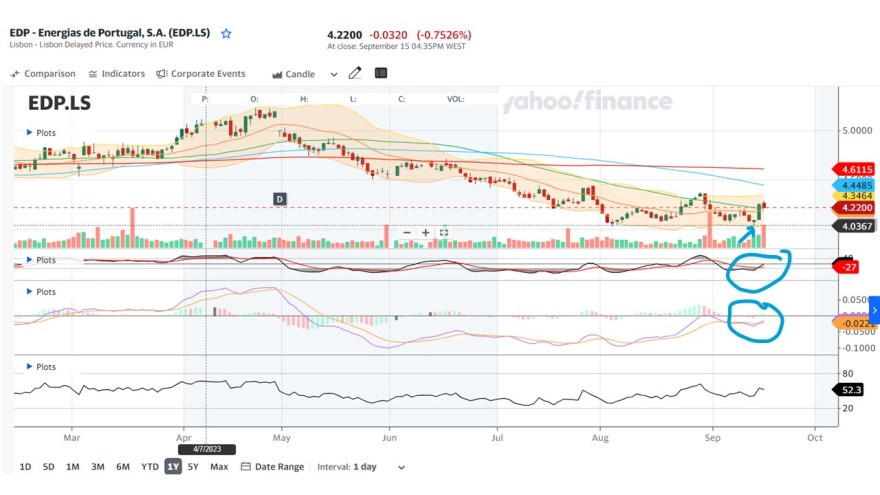Open Corporate Events options
Screen dimensions: 880x495
pyautogui.click(x=200, y=74)
